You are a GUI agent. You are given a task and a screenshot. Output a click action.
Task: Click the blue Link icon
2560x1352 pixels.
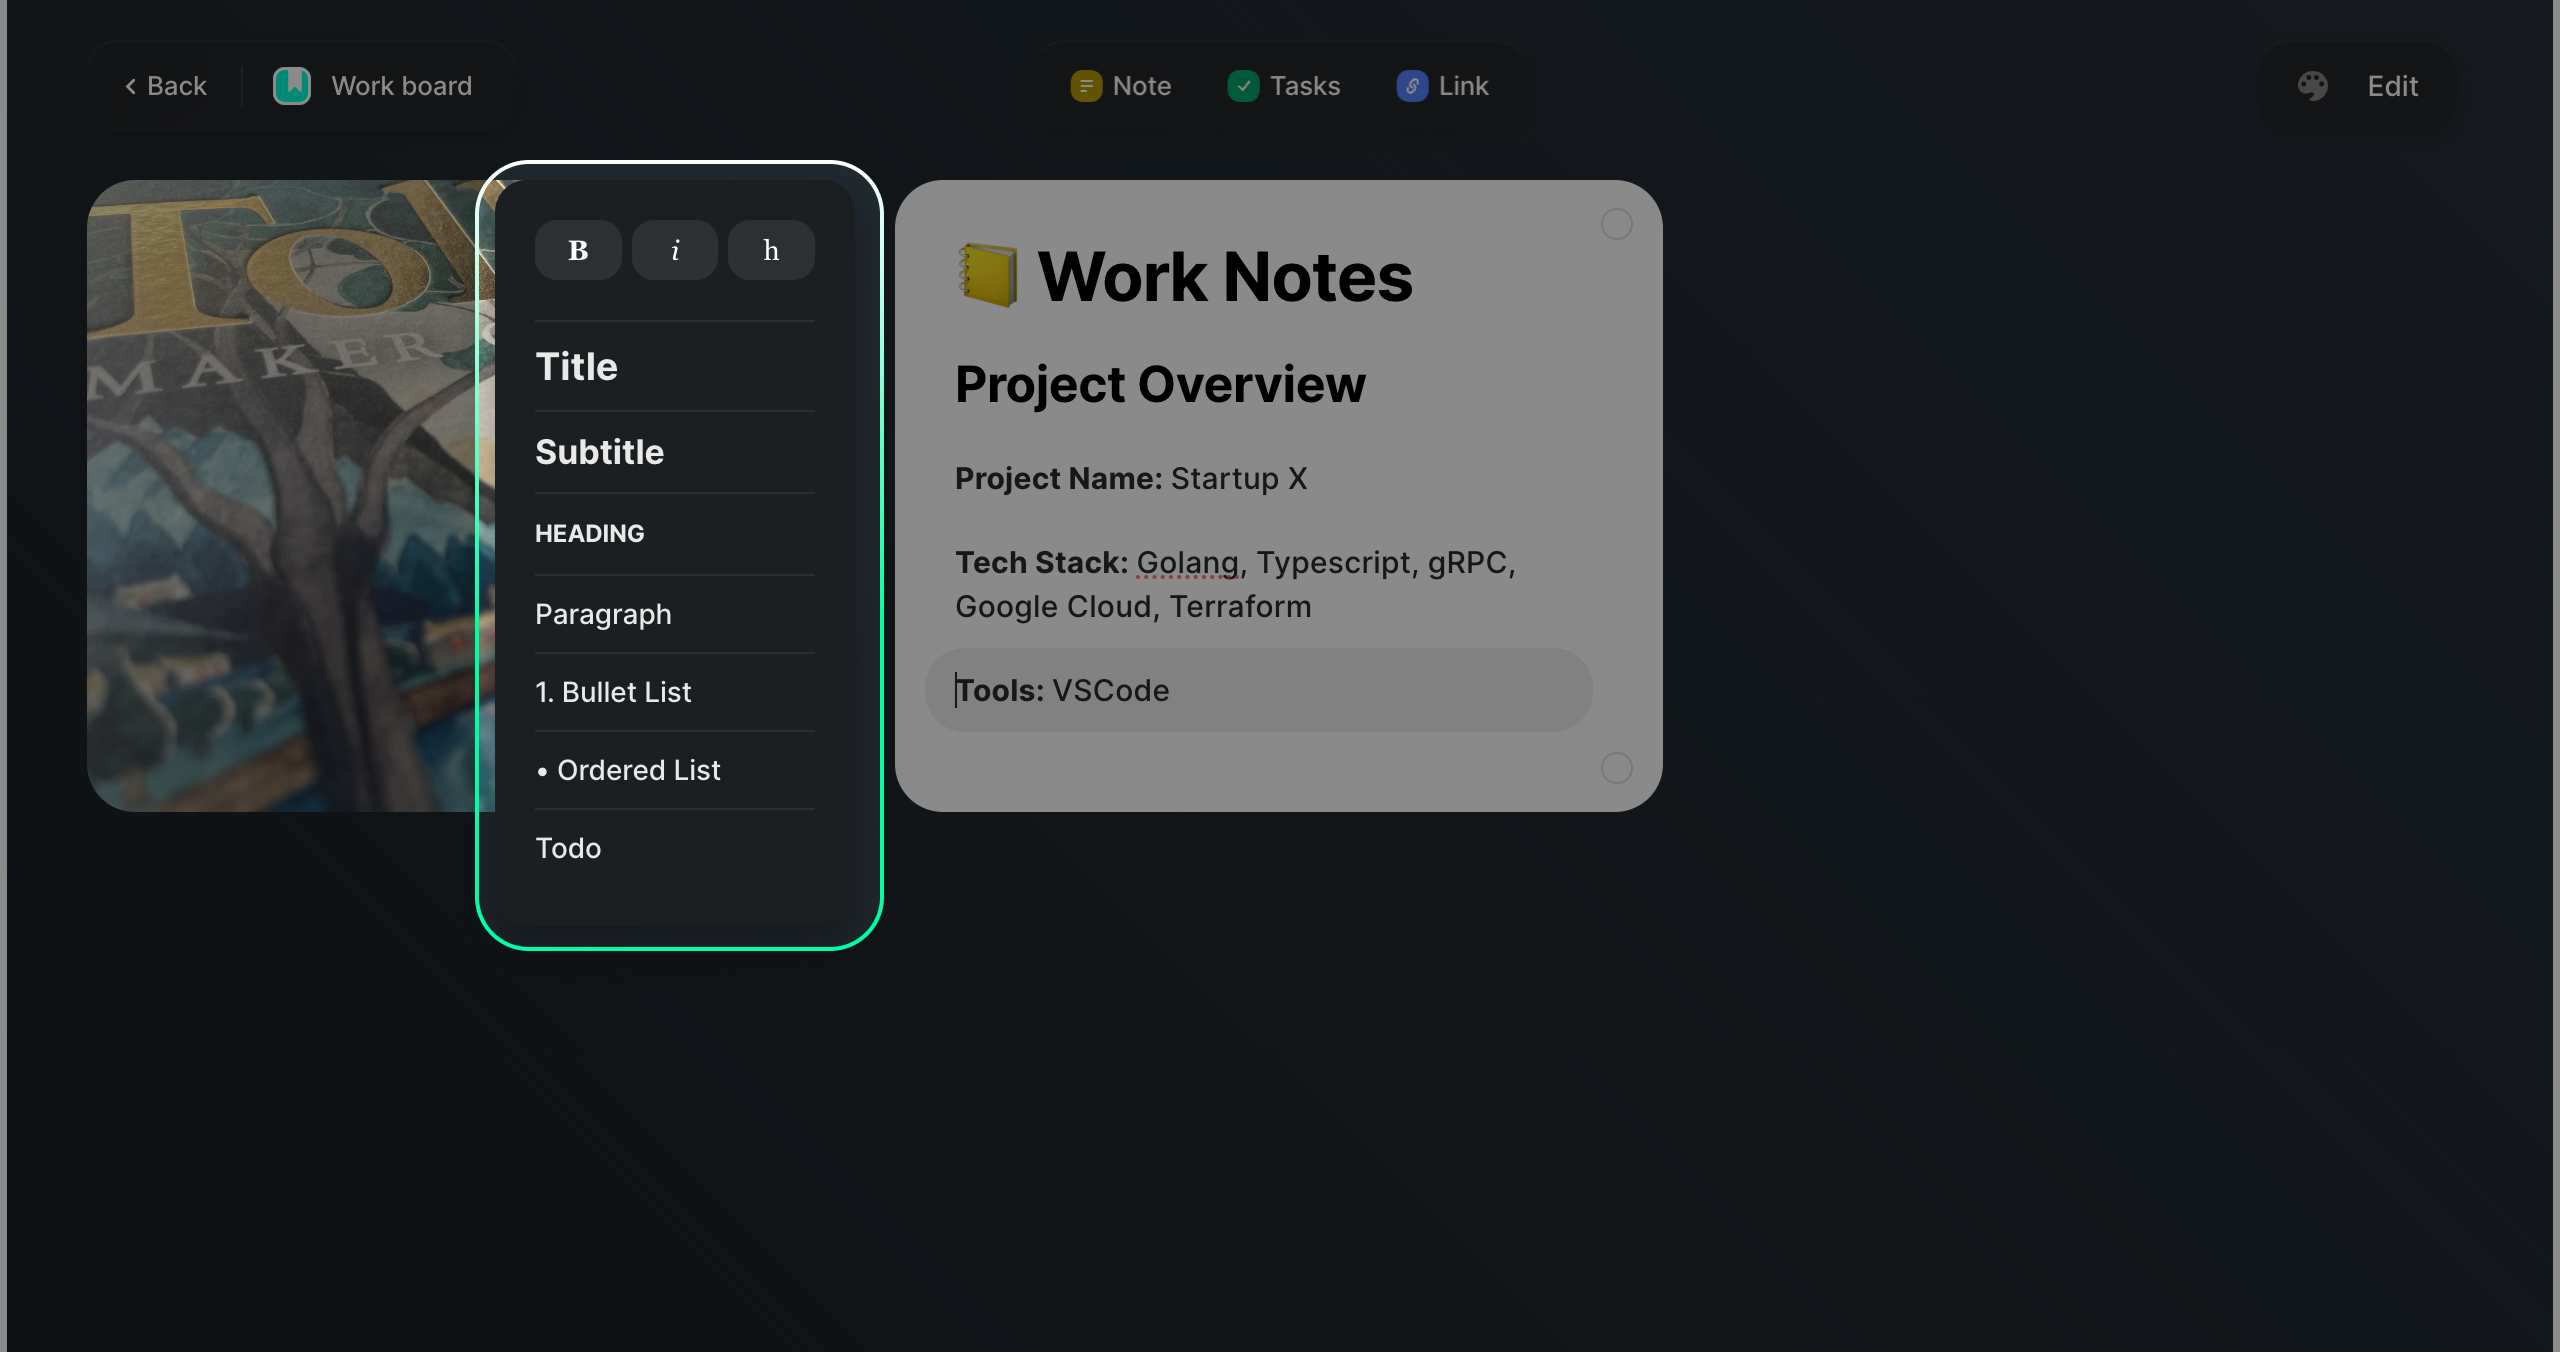coord(1411,86)
